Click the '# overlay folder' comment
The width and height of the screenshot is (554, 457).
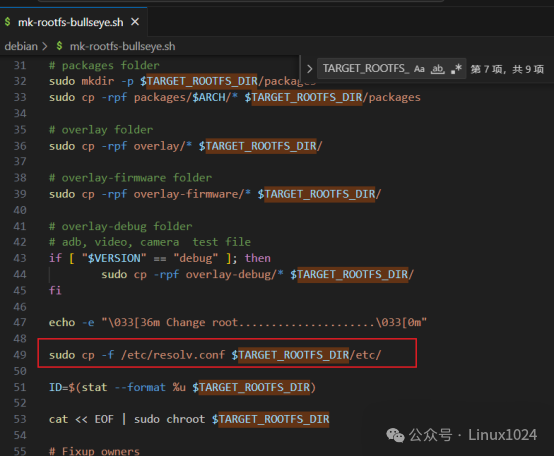(101, 130)
